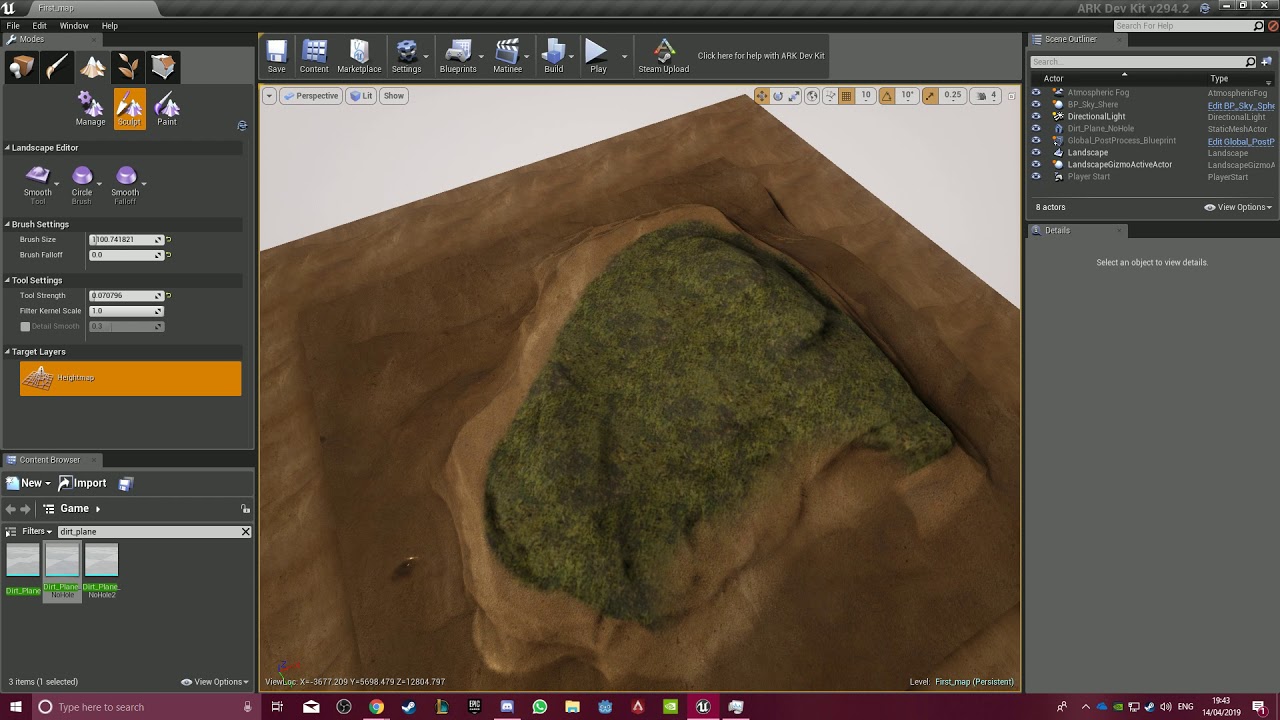Click the Build lighting icon
1280x720 pixels.
coord(553,56)
